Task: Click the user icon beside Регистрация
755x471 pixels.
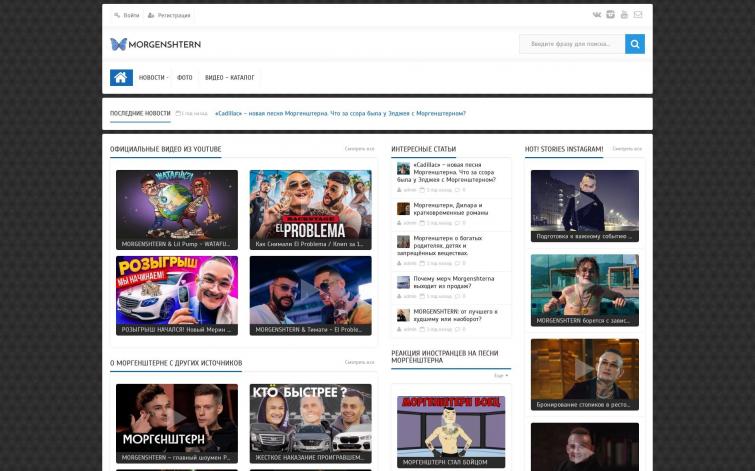Action: tap(151, 15)
